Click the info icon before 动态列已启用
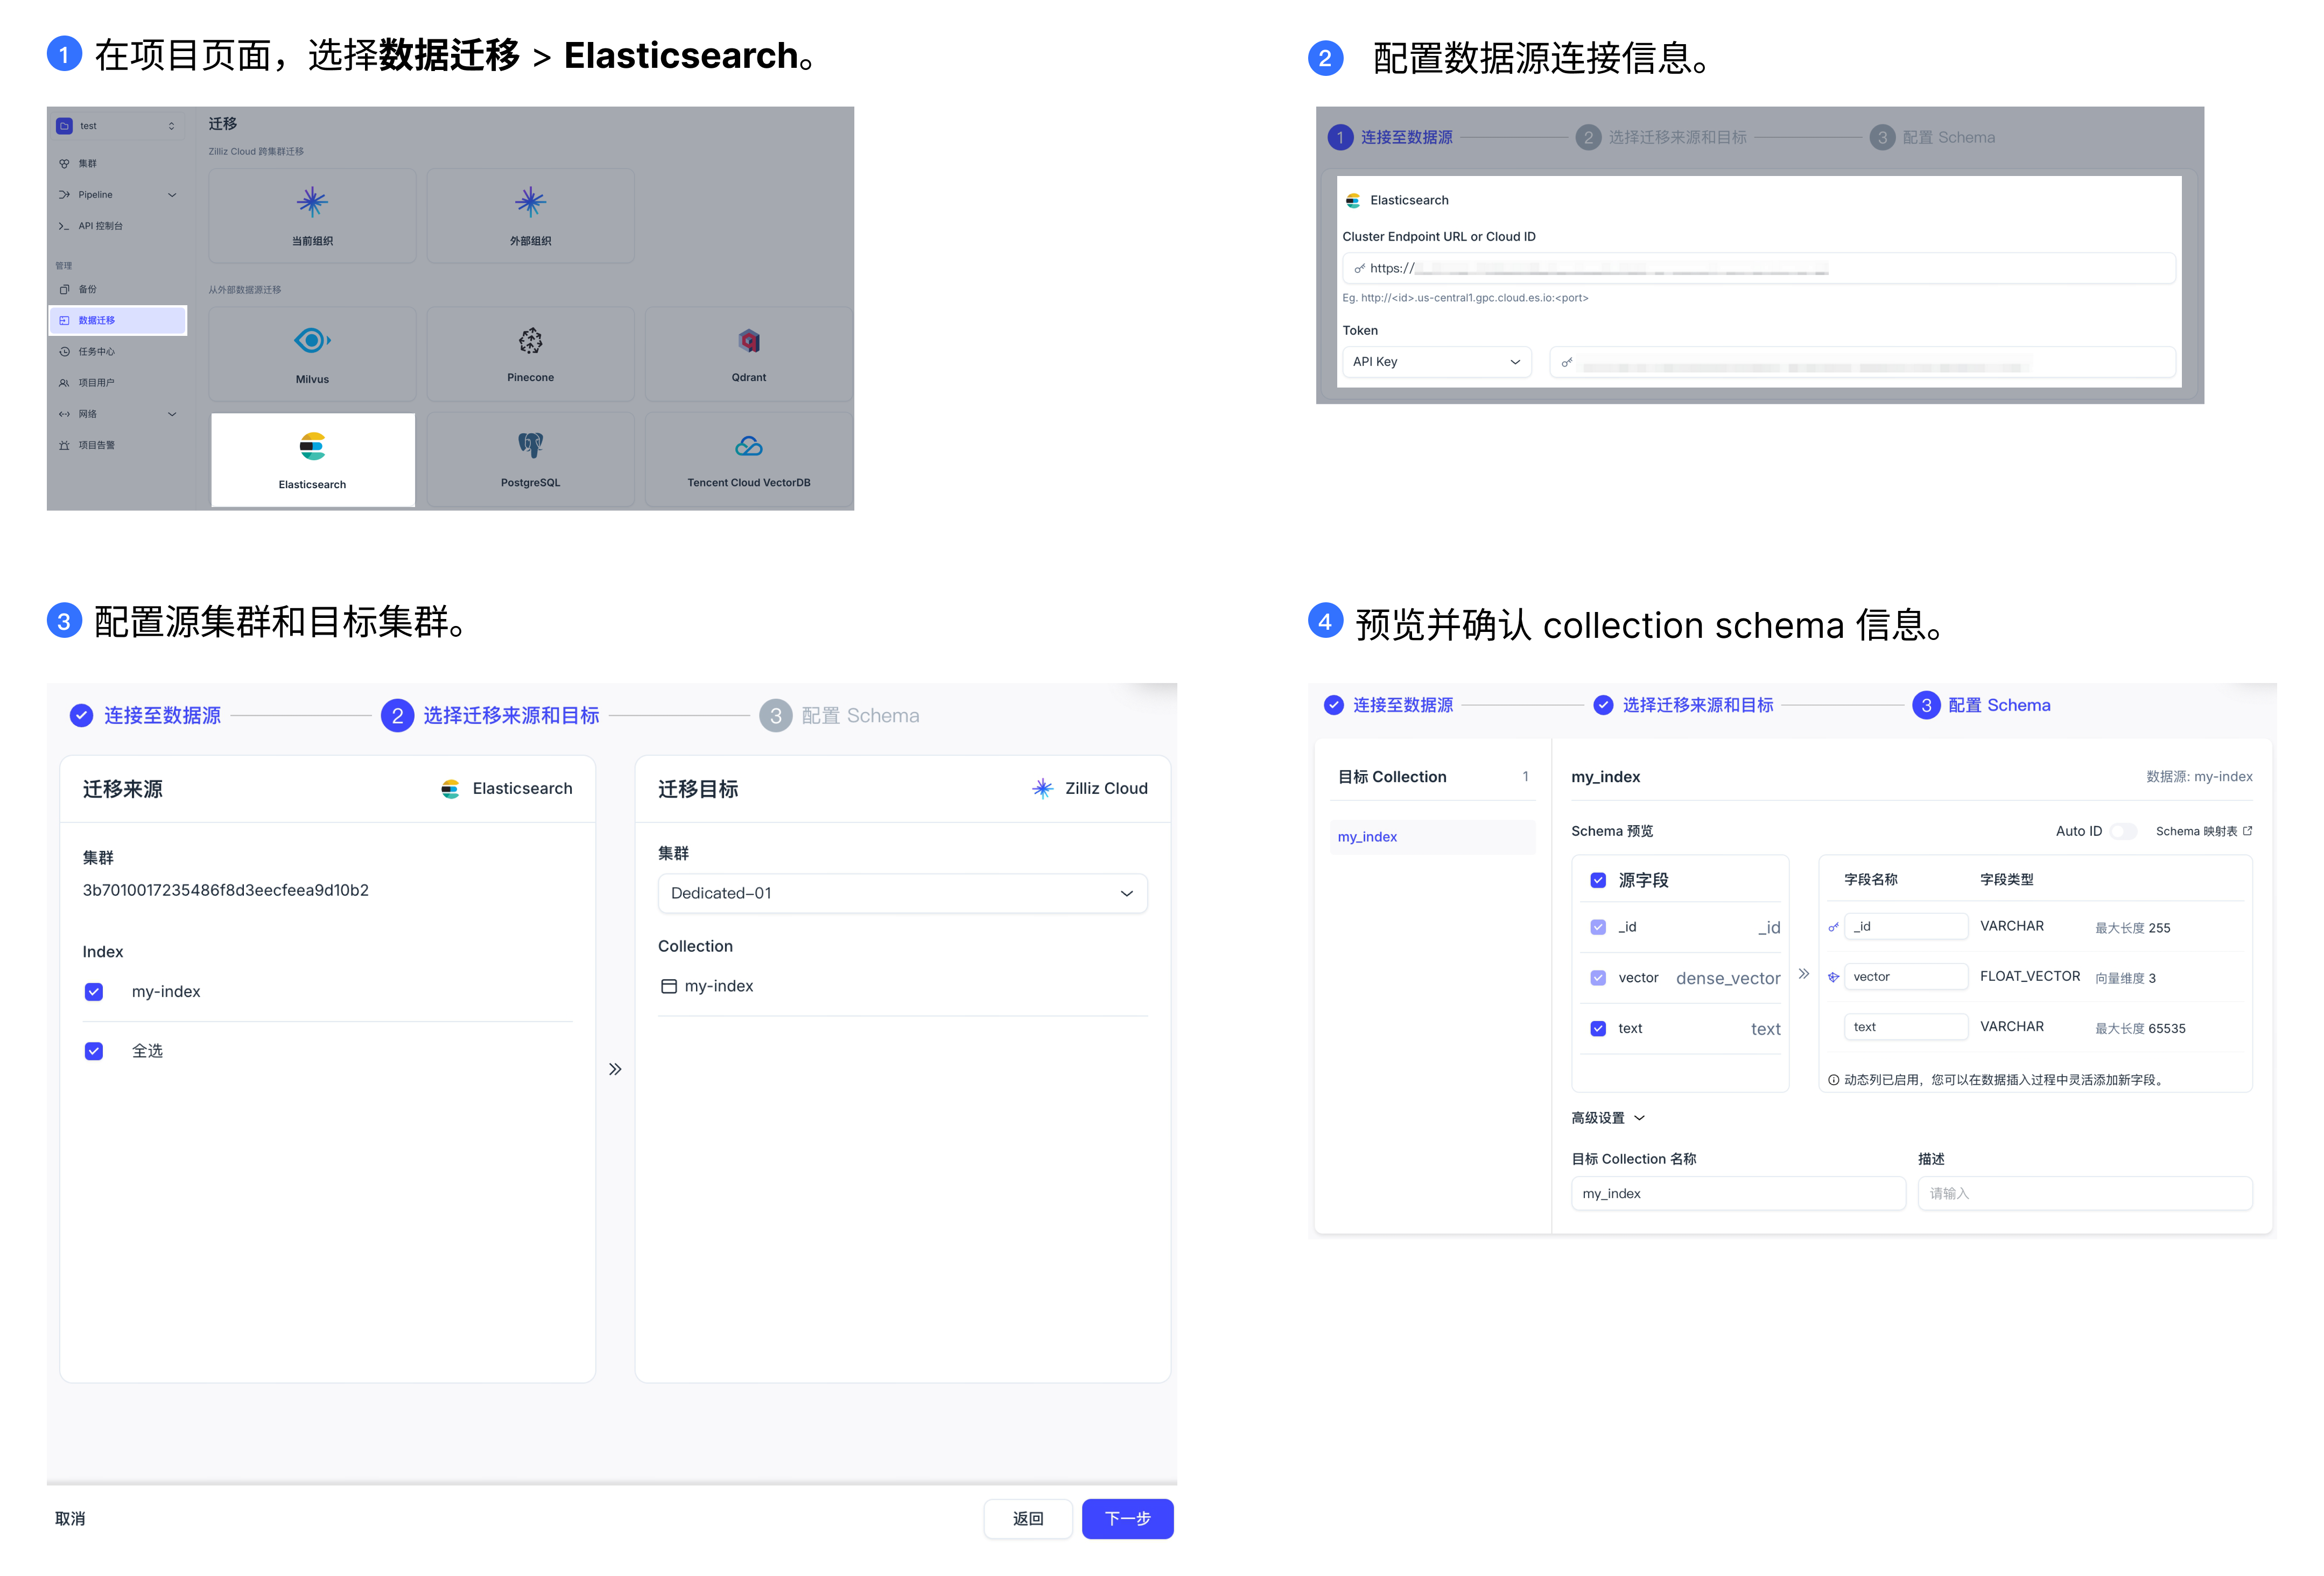2324x1576 pixels. click(1833, 1080)
